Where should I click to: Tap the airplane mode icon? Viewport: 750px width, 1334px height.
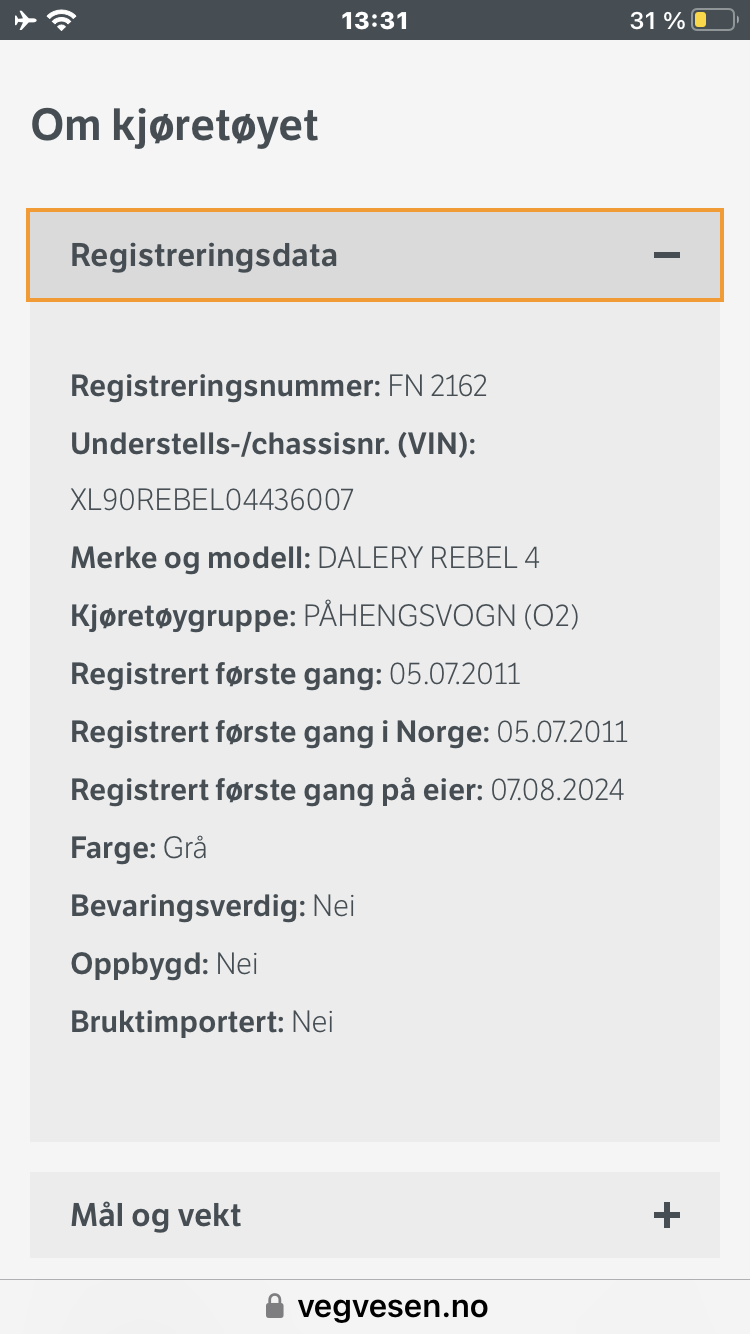26,18
